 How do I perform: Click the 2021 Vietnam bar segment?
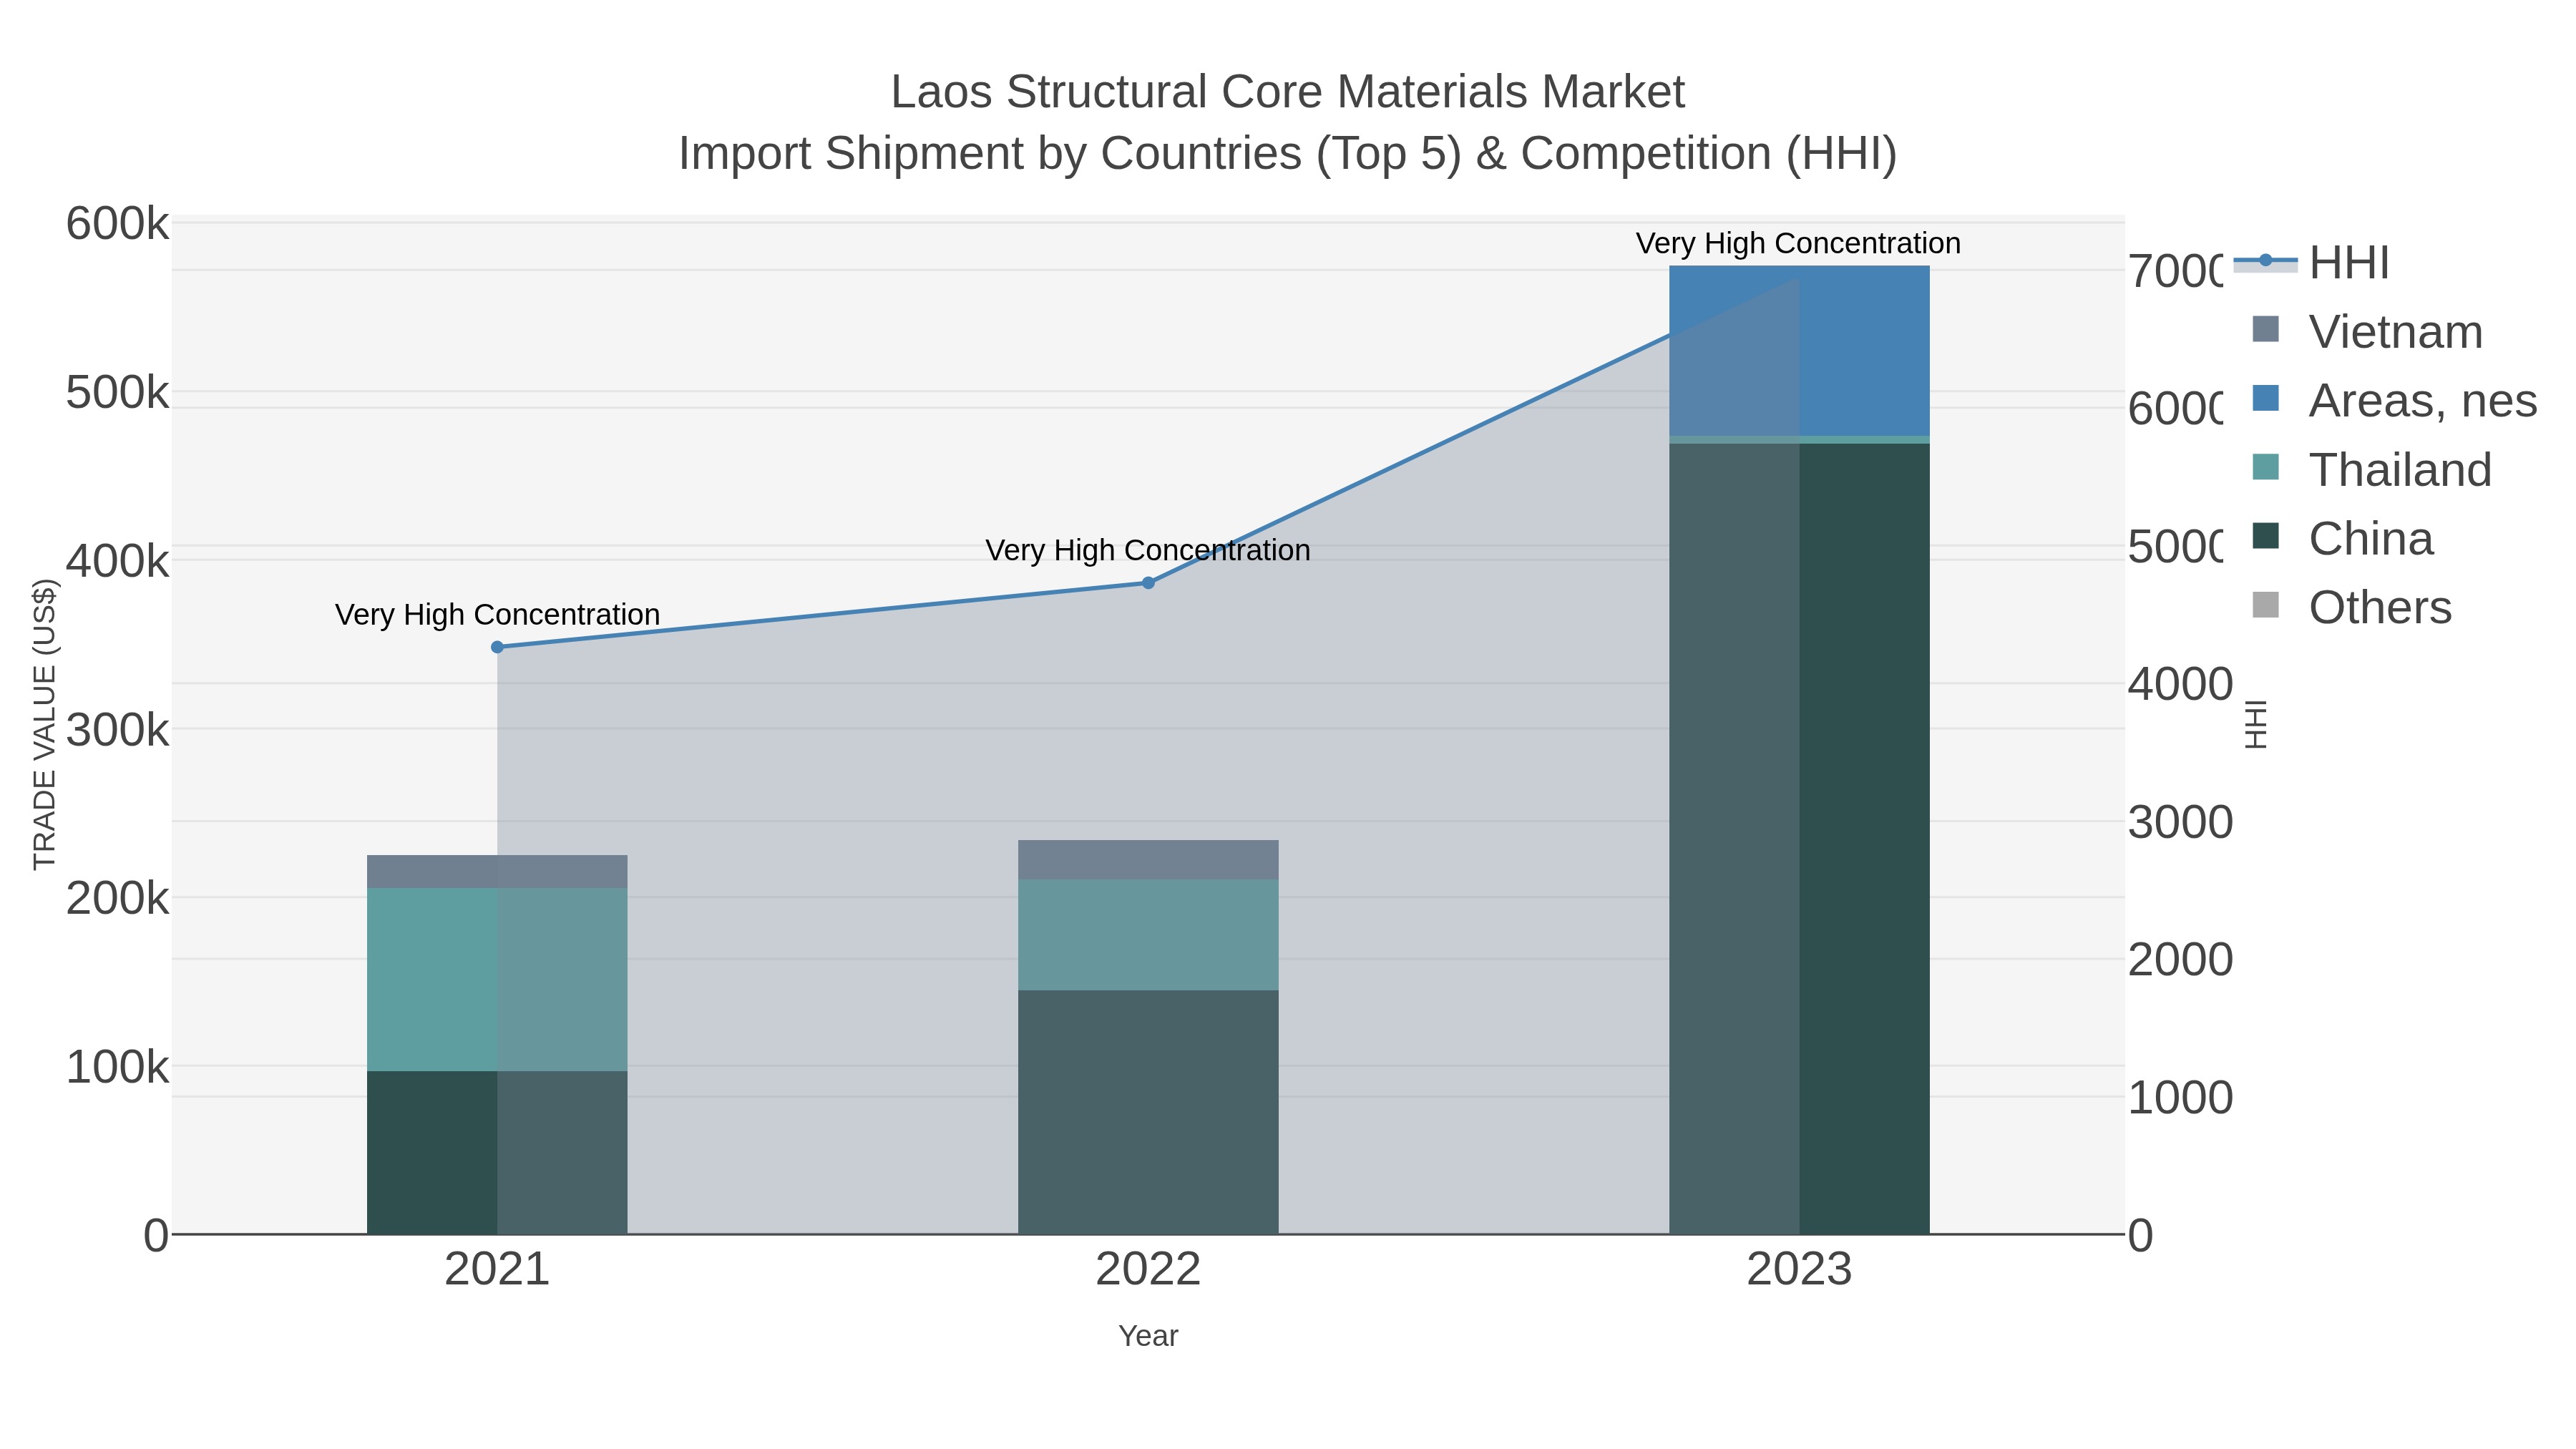click(x=497, y=872)
